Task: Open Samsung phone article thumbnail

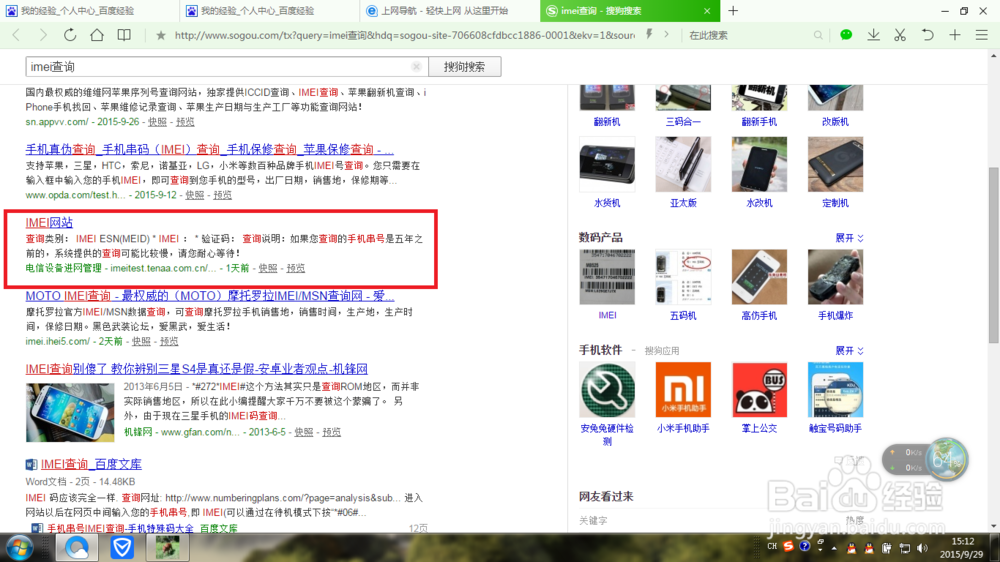Action: (70, 412)
